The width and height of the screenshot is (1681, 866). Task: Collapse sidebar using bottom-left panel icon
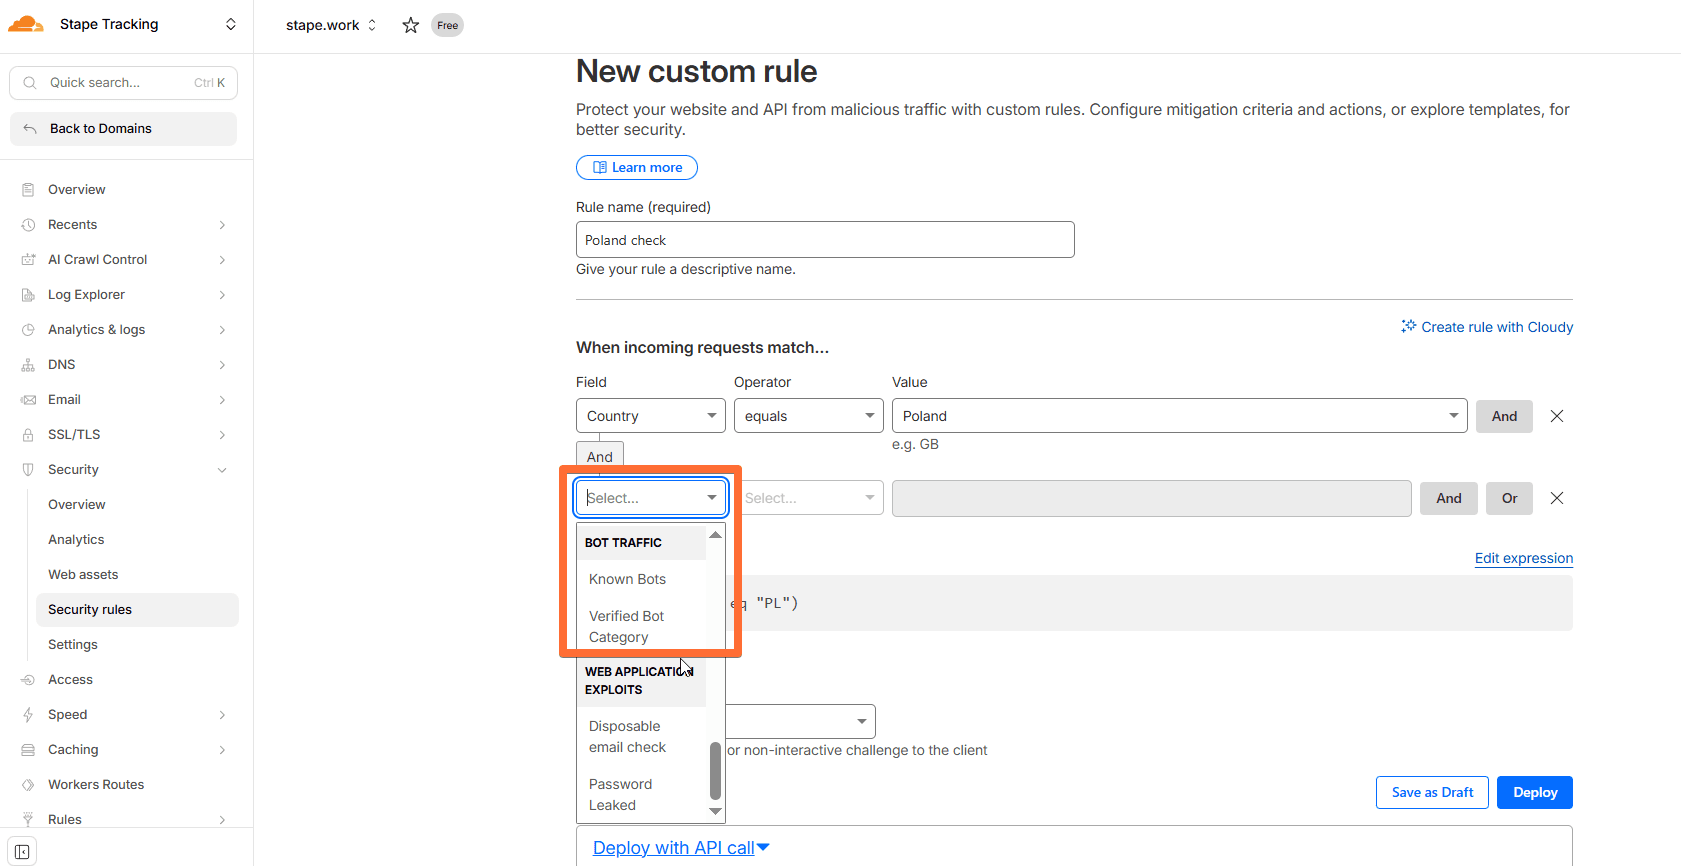[22, 851]
